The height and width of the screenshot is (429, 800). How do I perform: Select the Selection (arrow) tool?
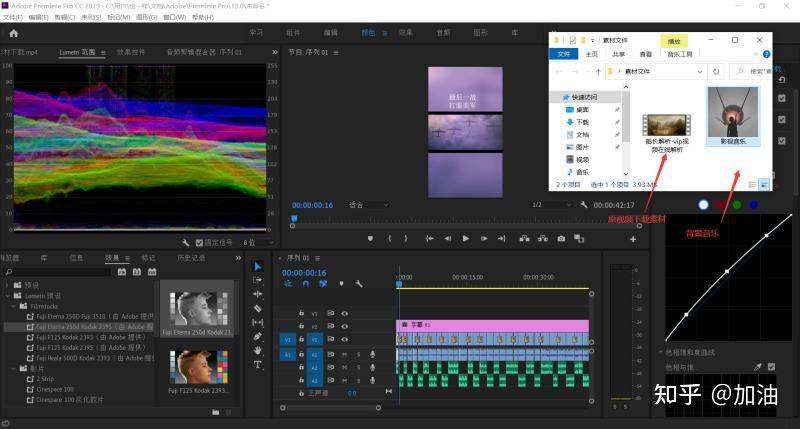pyautogui.click(x=258, y=266)
